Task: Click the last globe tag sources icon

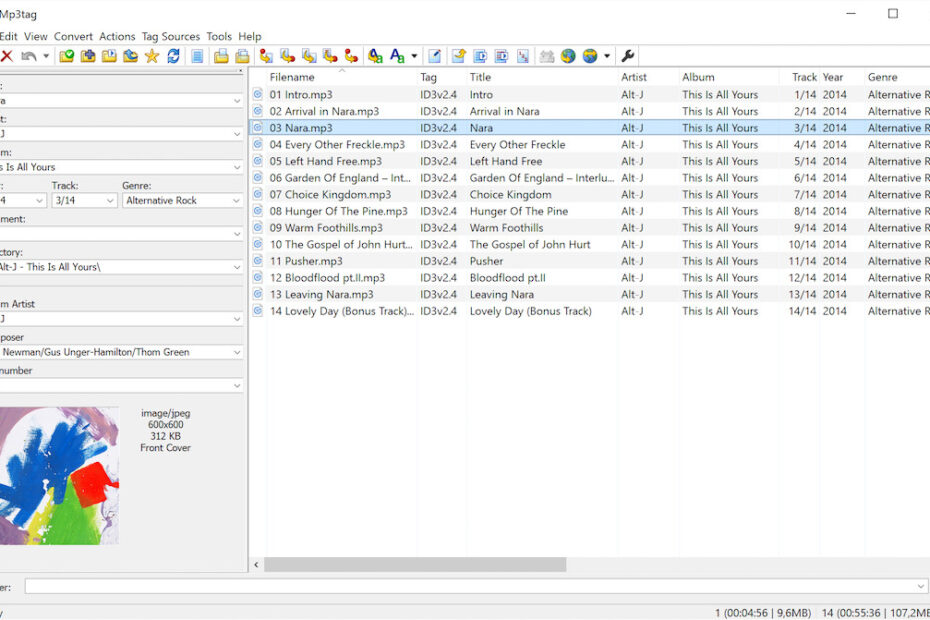Action: pyautogui.click(x=590, y=57)
